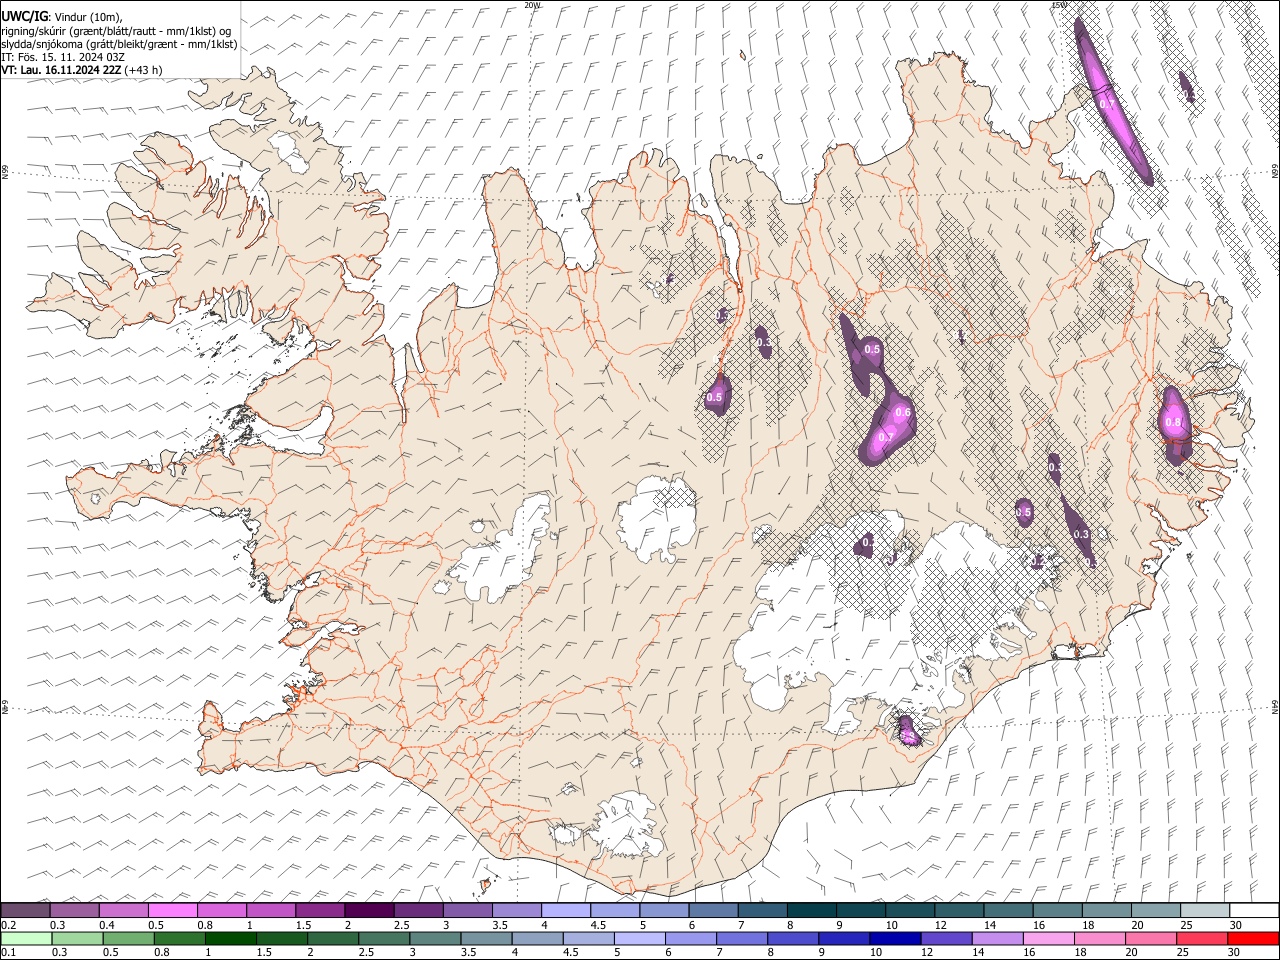Click the bright pink 0.5 swatch in the upper snow legend row

coord(173,910)
